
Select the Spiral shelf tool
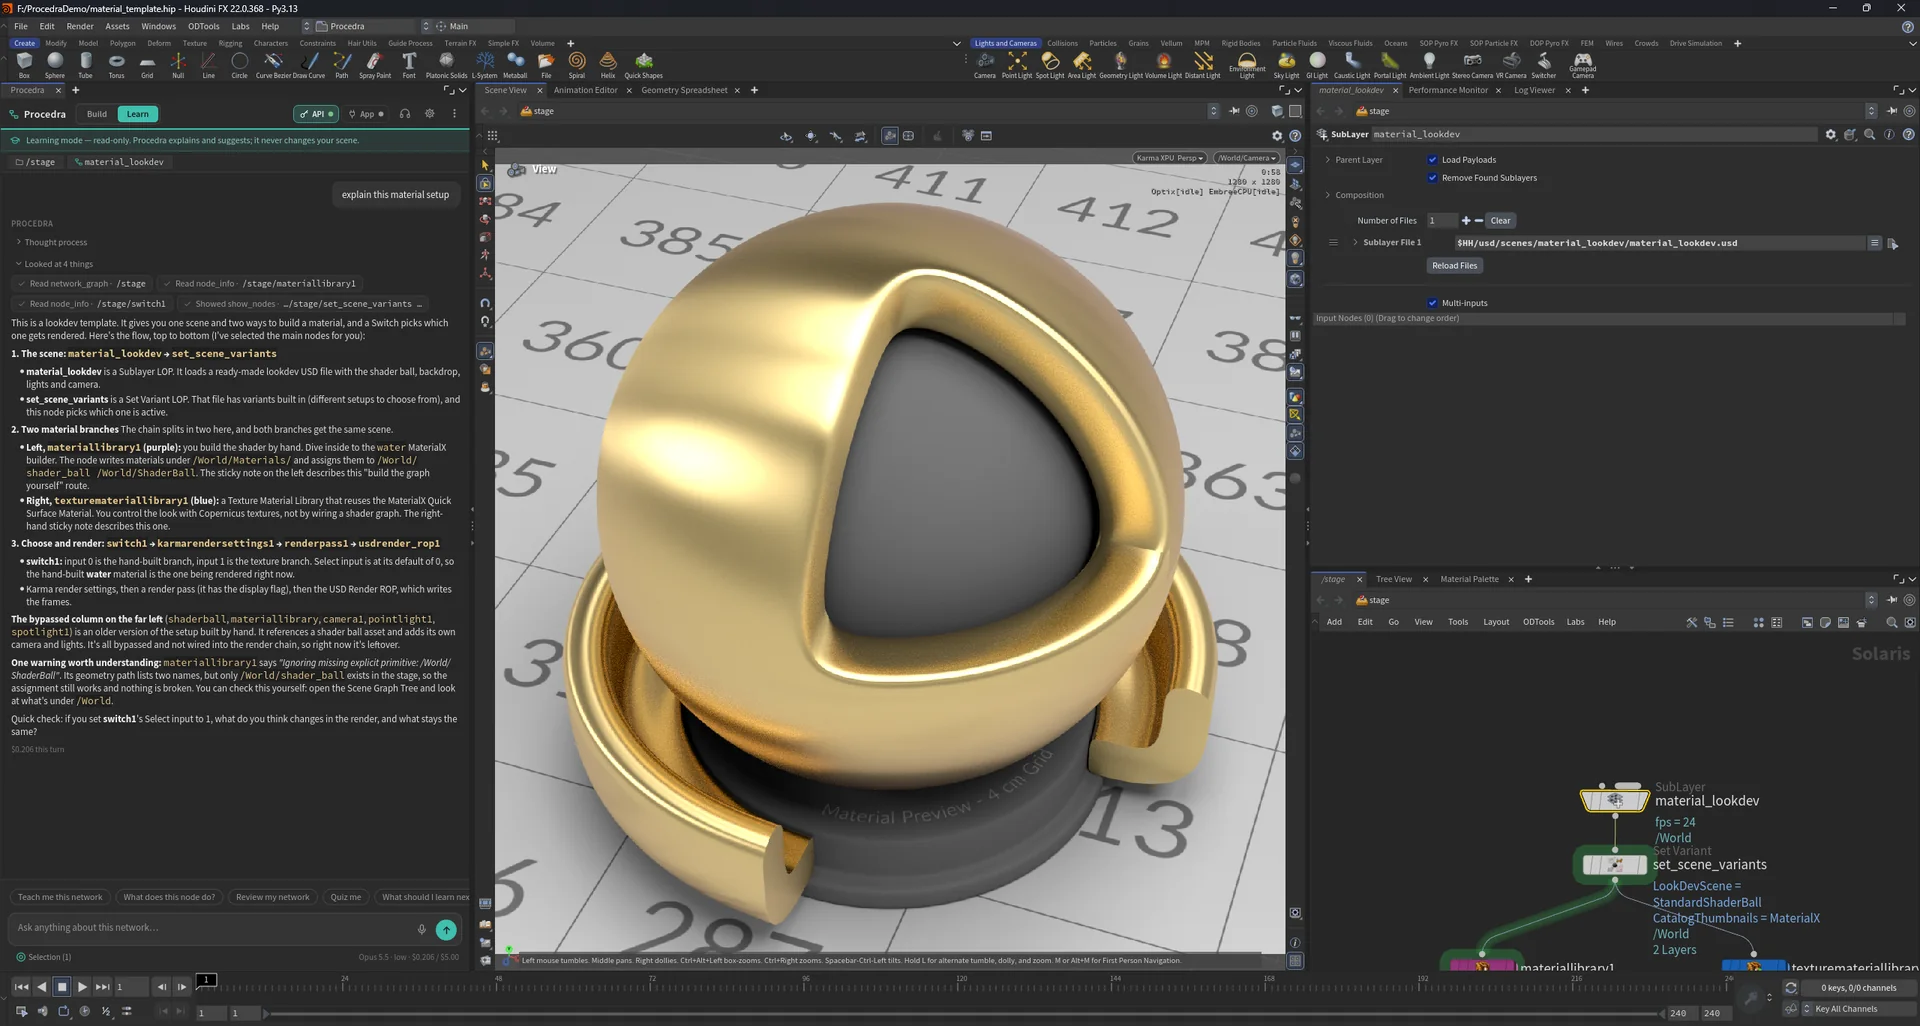[577, 65]
